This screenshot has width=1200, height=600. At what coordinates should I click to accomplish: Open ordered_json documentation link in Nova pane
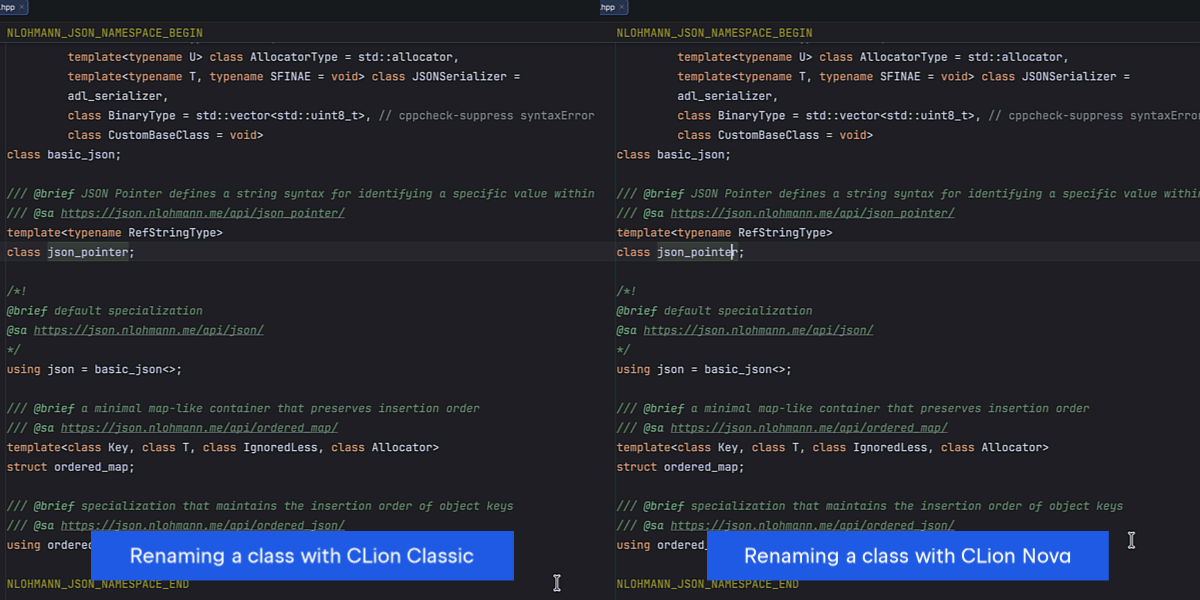point(812,525)
